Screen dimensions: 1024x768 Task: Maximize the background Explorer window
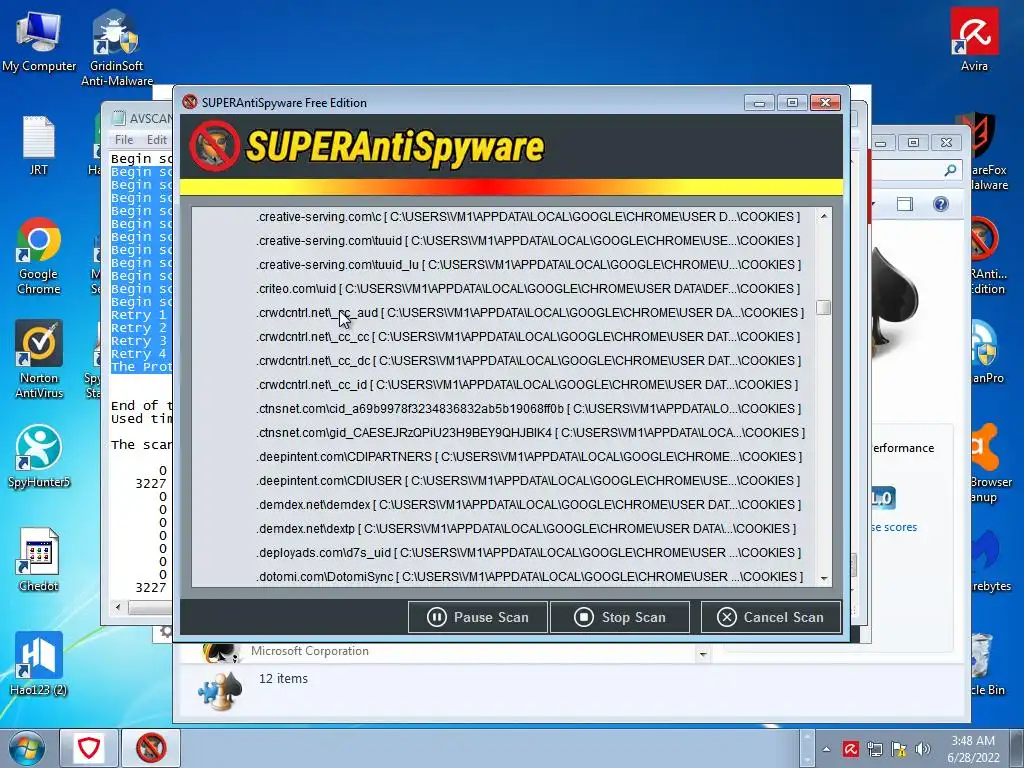(913, 142)
